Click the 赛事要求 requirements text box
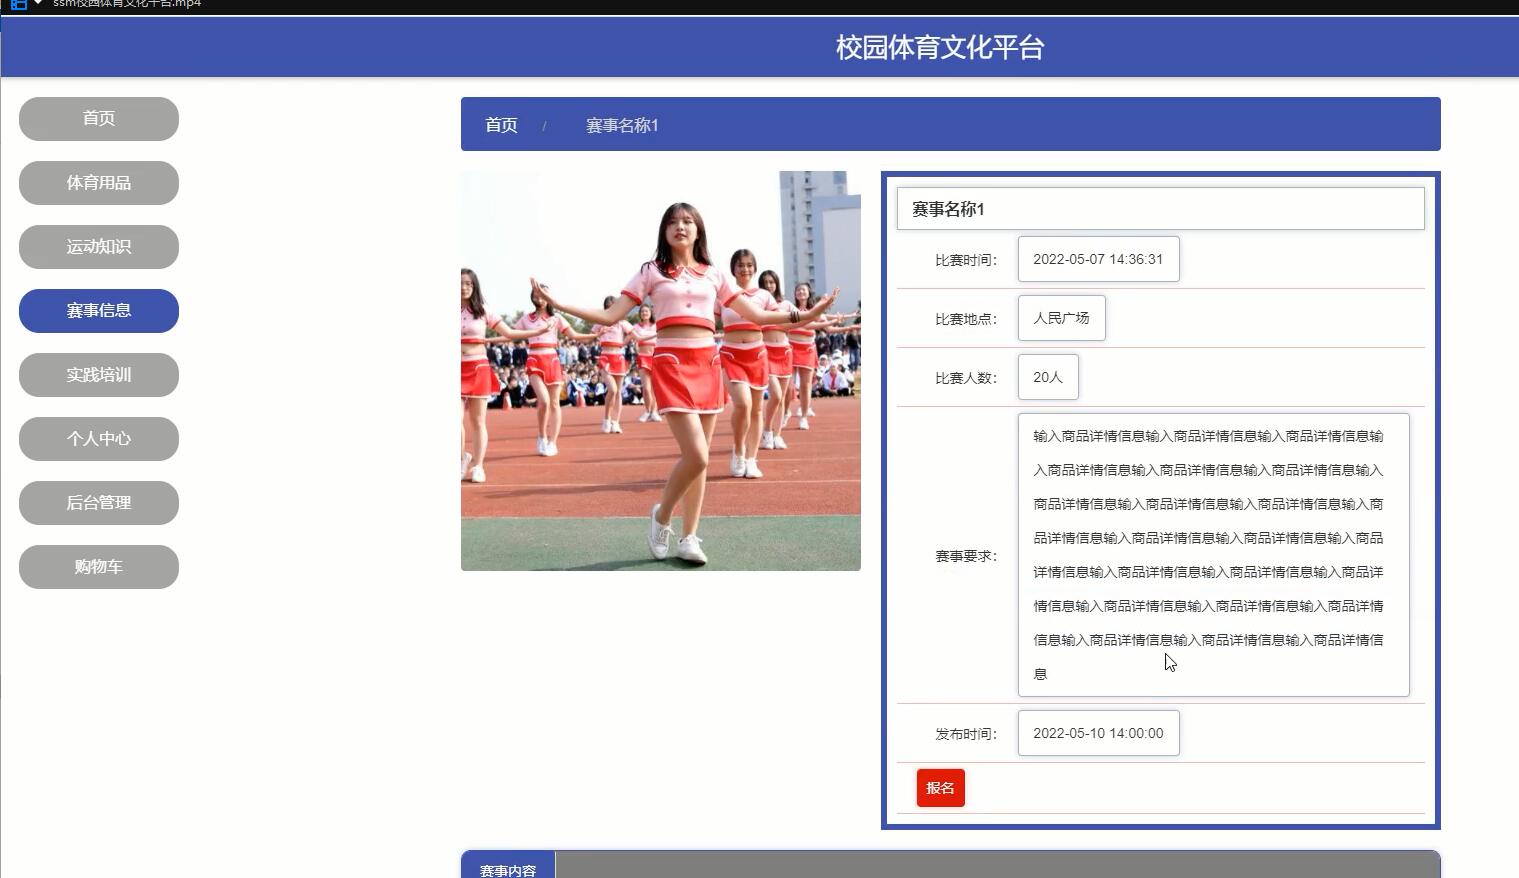The width and height of the screenshot is (1519, 878). 1213,554
